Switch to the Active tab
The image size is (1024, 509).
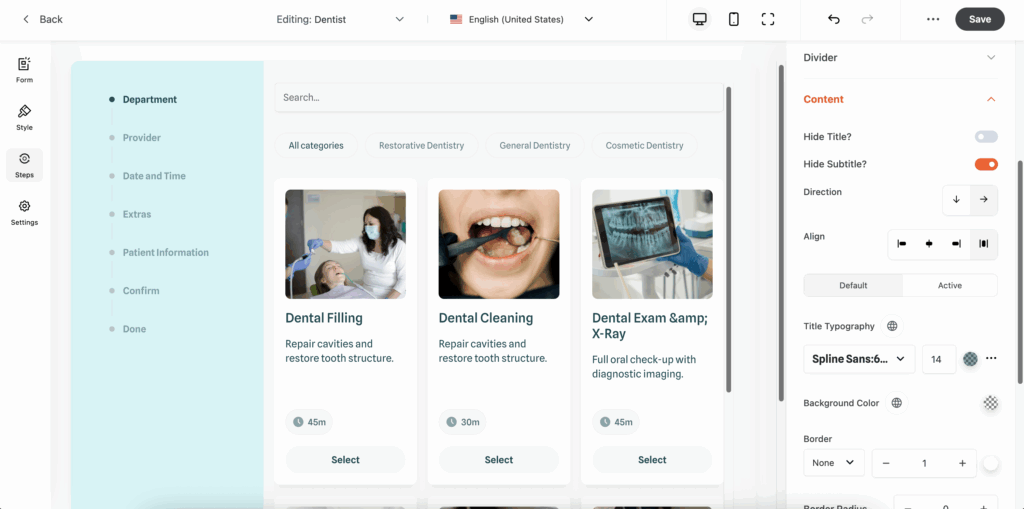click(949, 285)
